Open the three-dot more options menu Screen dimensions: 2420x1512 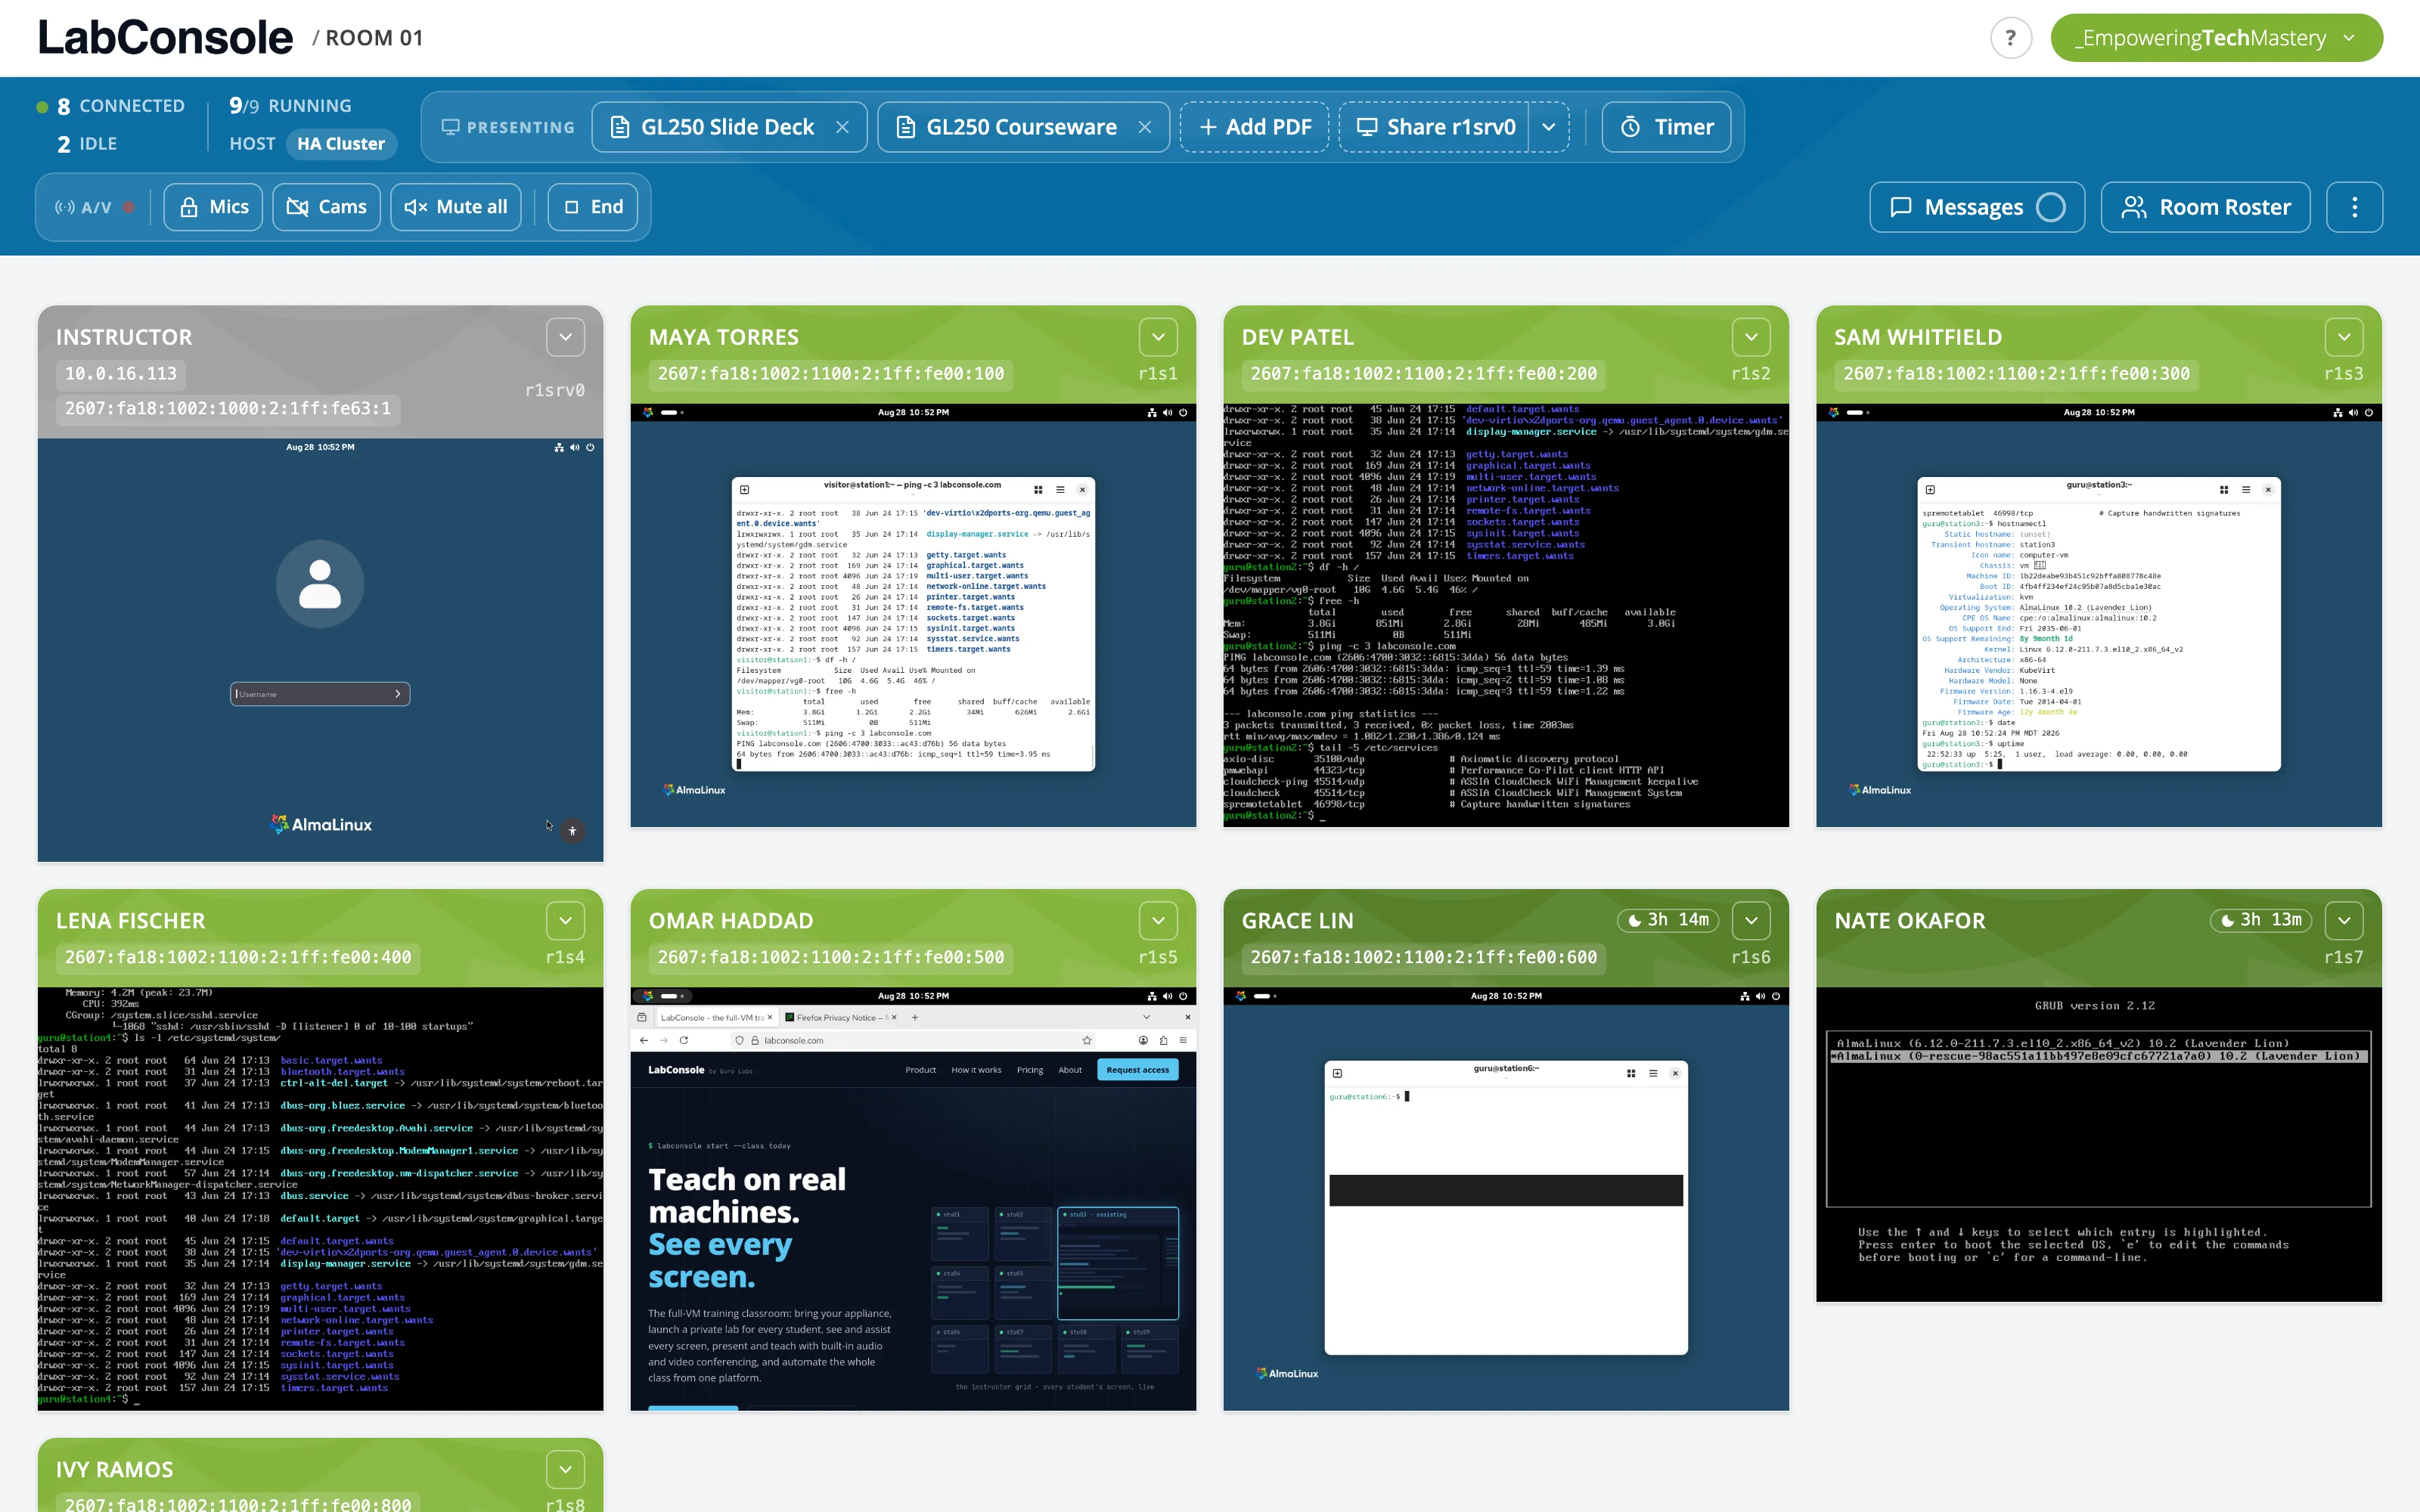click(2354, 207)
